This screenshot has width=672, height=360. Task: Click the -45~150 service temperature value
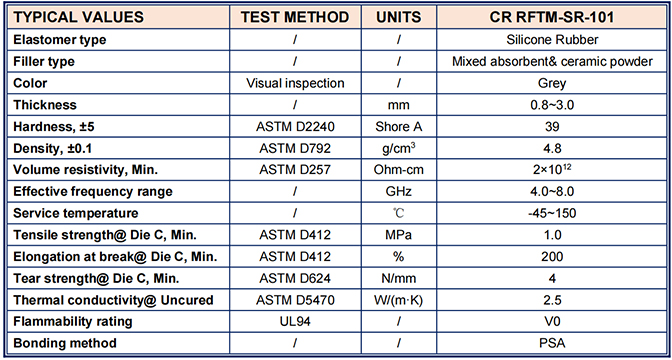[x=552, y=213]
